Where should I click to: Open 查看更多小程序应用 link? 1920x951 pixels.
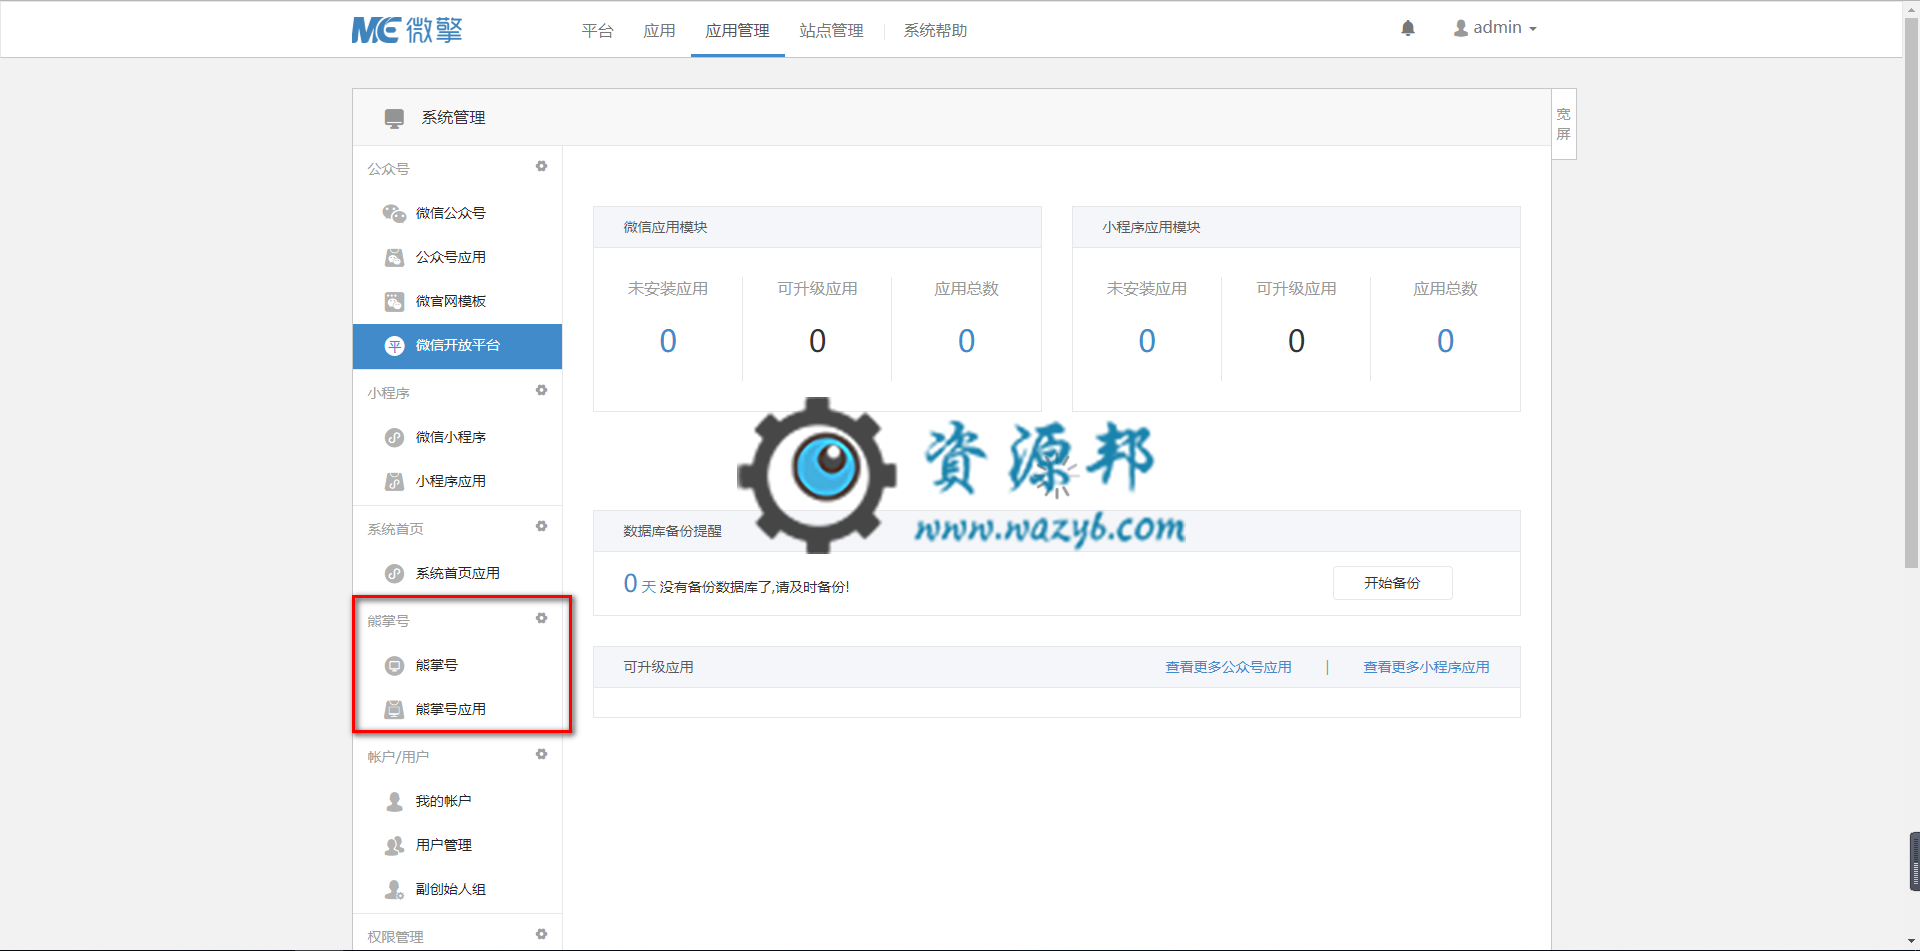click(x=1426, y=667)
